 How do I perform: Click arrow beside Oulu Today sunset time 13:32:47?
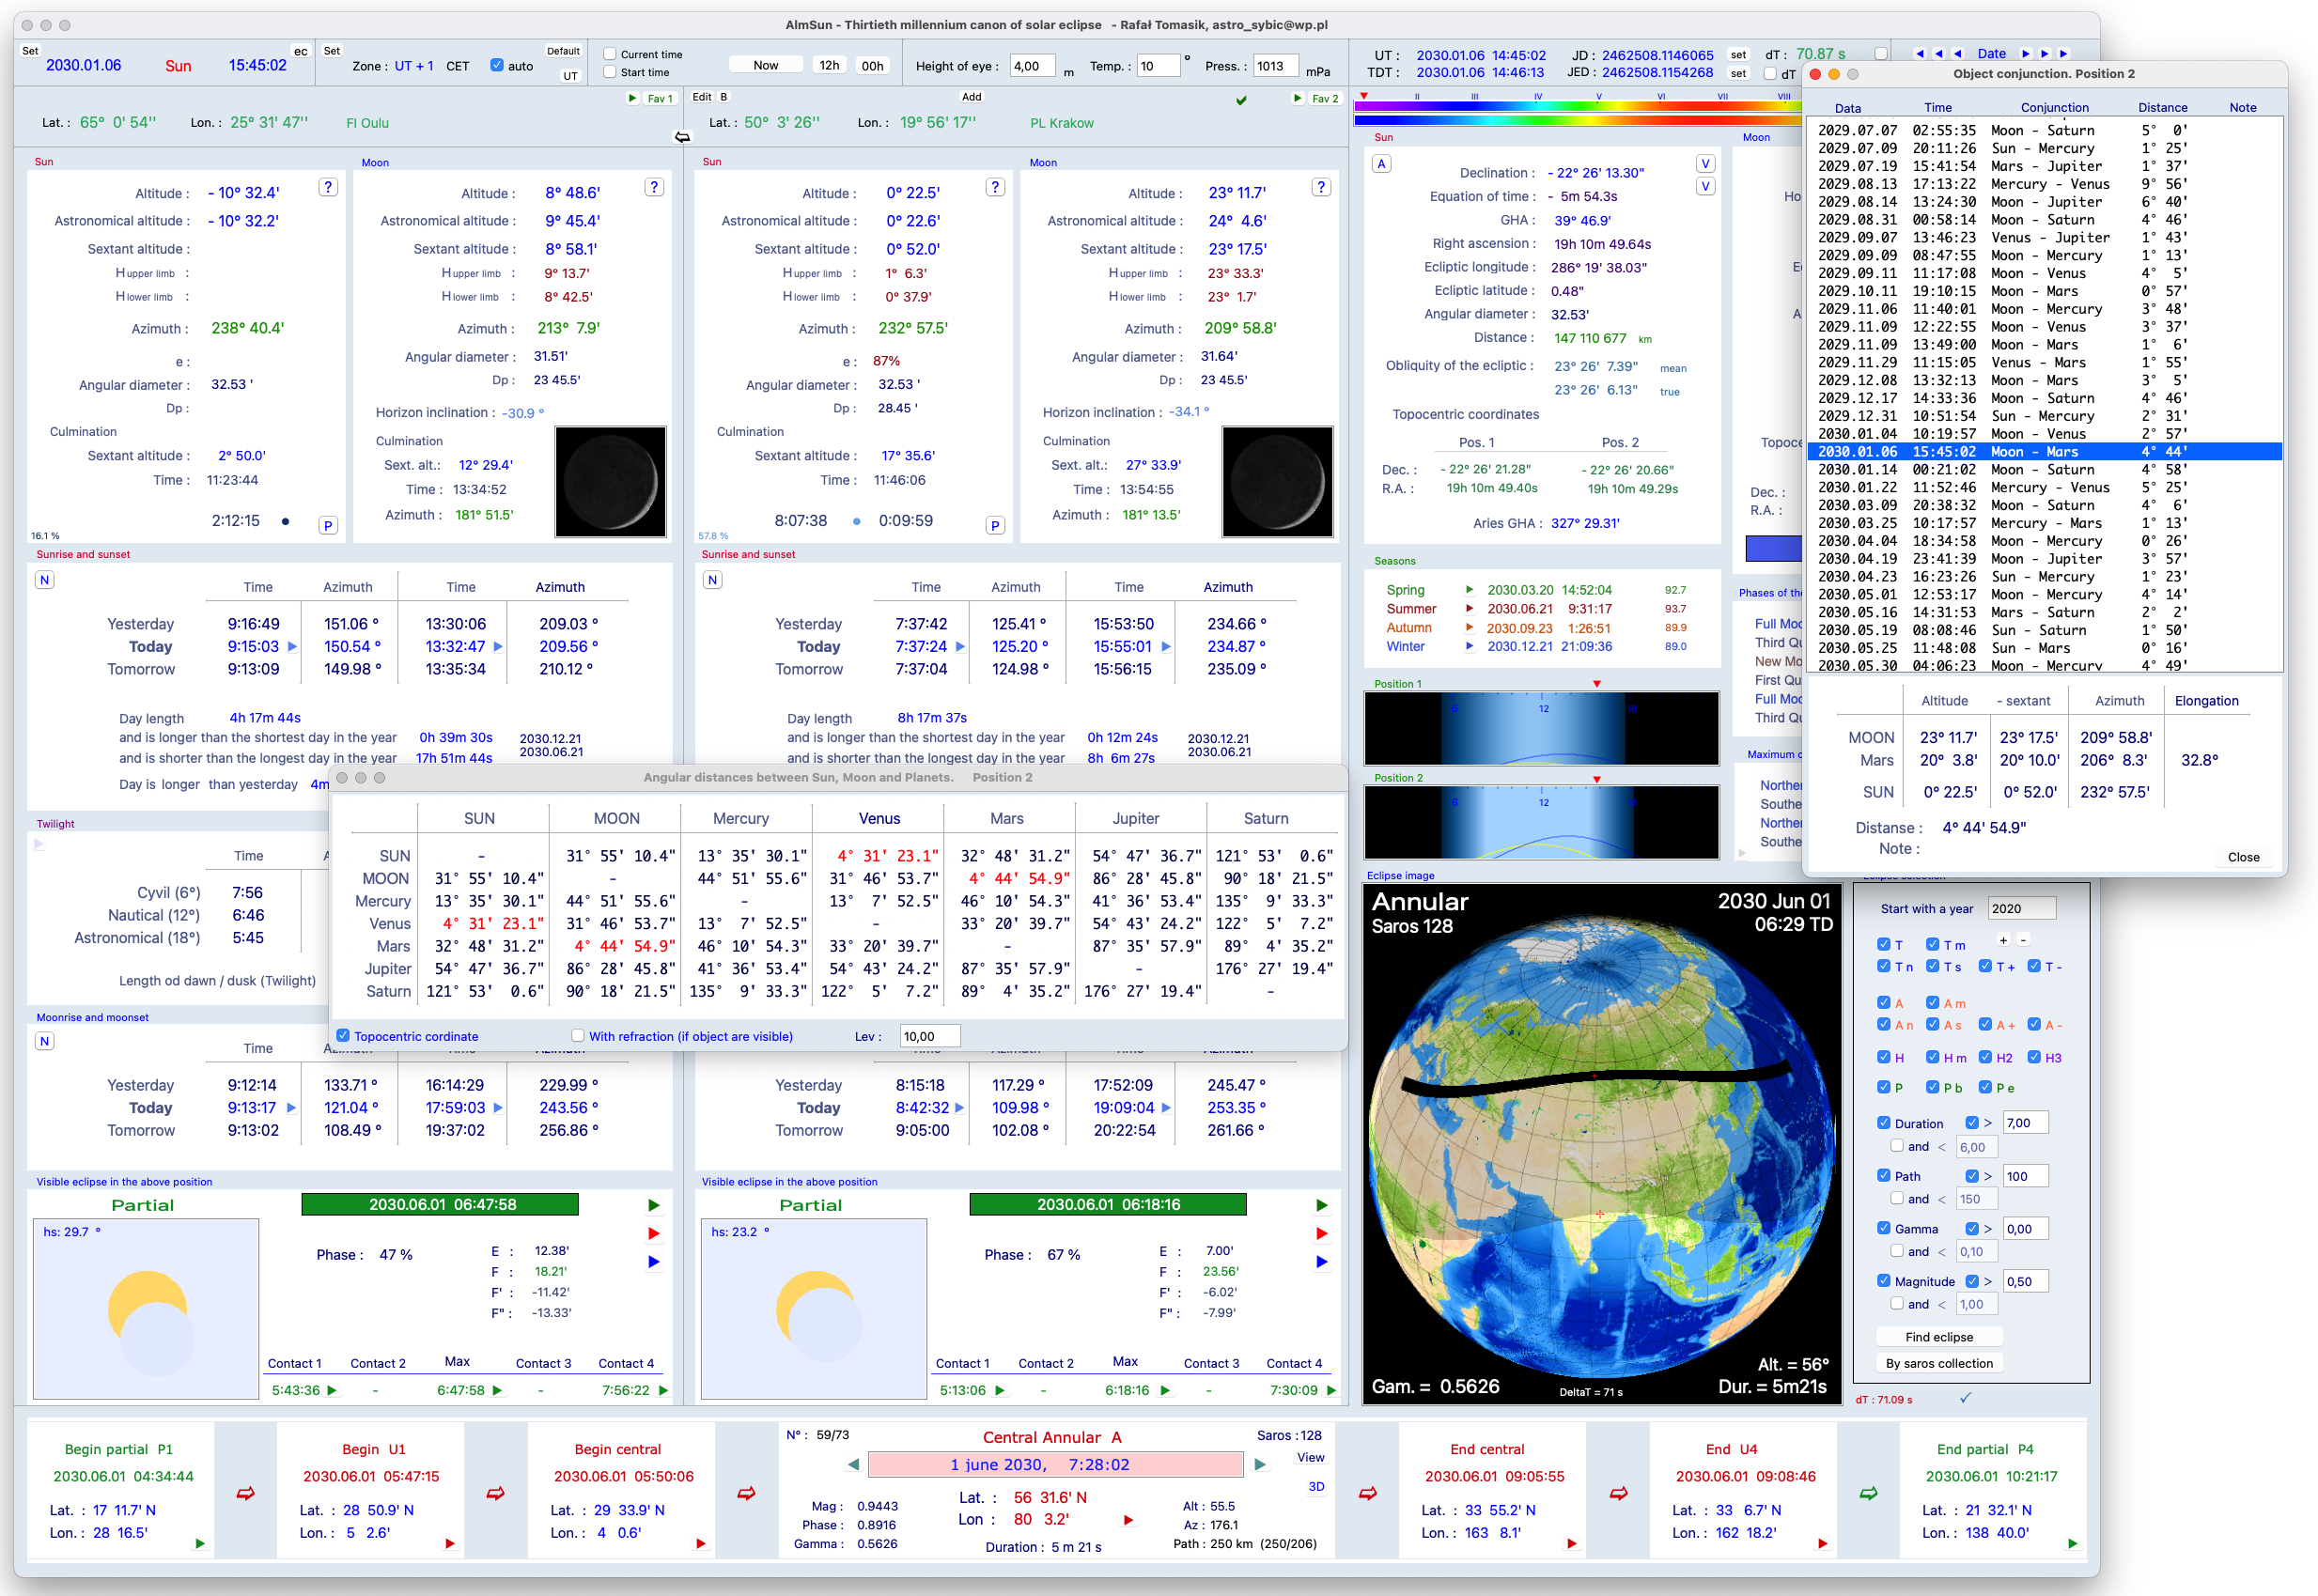[498, 647]
